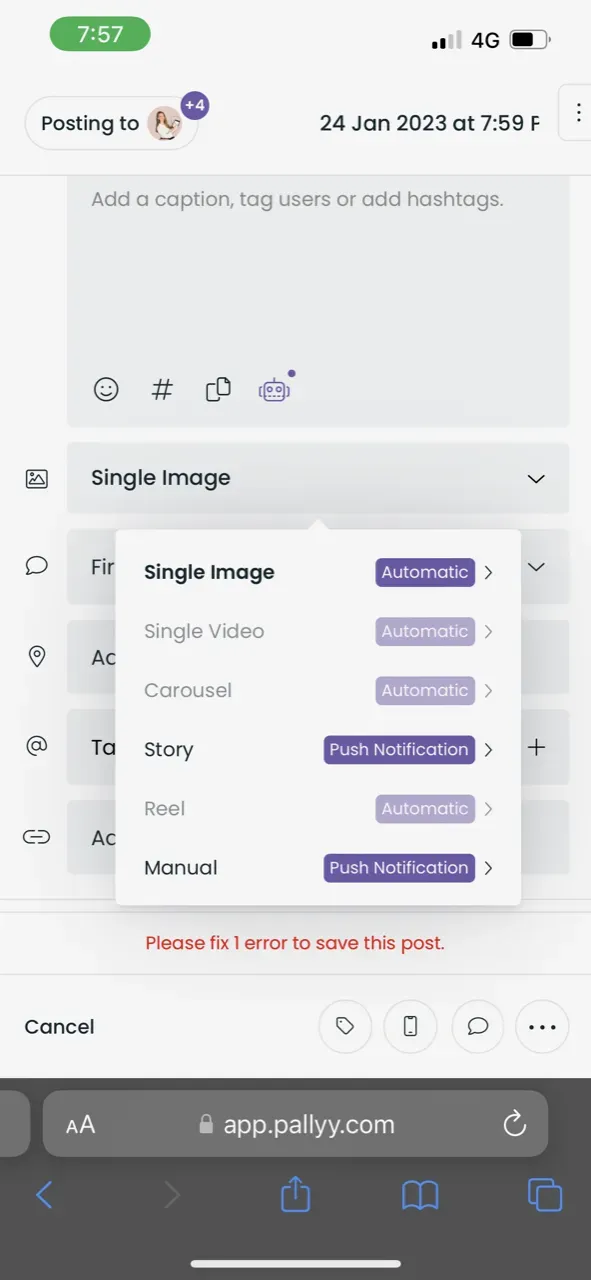
Task: Click the location pin icon
Action: point(37,657)
